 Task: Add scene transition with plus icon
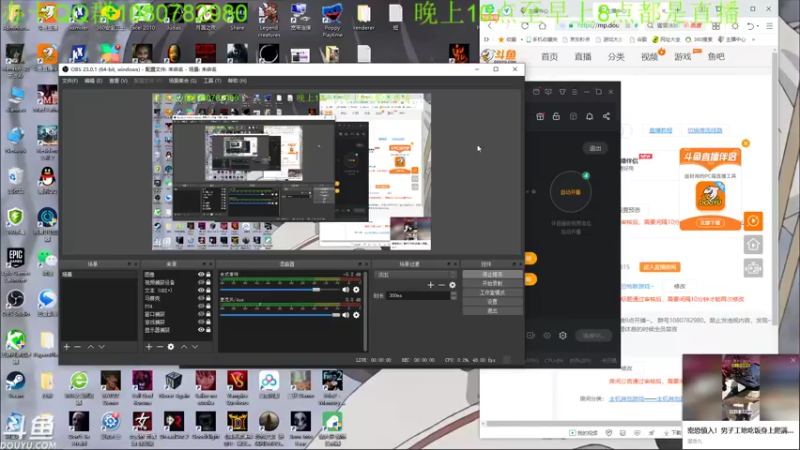pyautogui.click(x=431, y=285)
